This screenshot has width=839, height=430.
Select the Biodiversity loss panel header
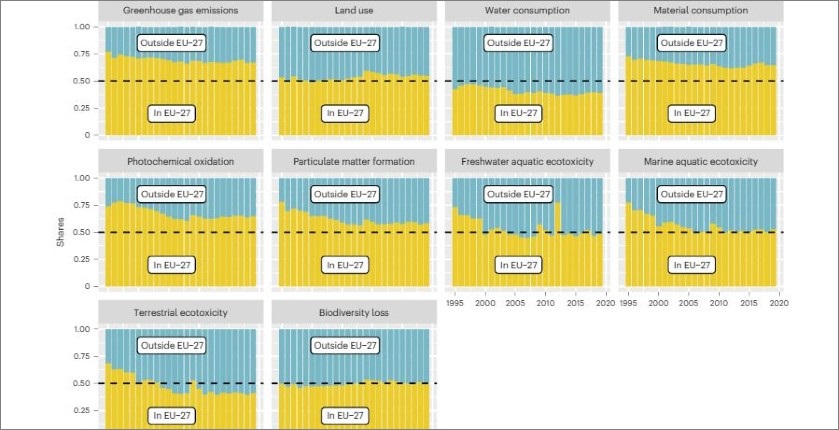point(355,313)
